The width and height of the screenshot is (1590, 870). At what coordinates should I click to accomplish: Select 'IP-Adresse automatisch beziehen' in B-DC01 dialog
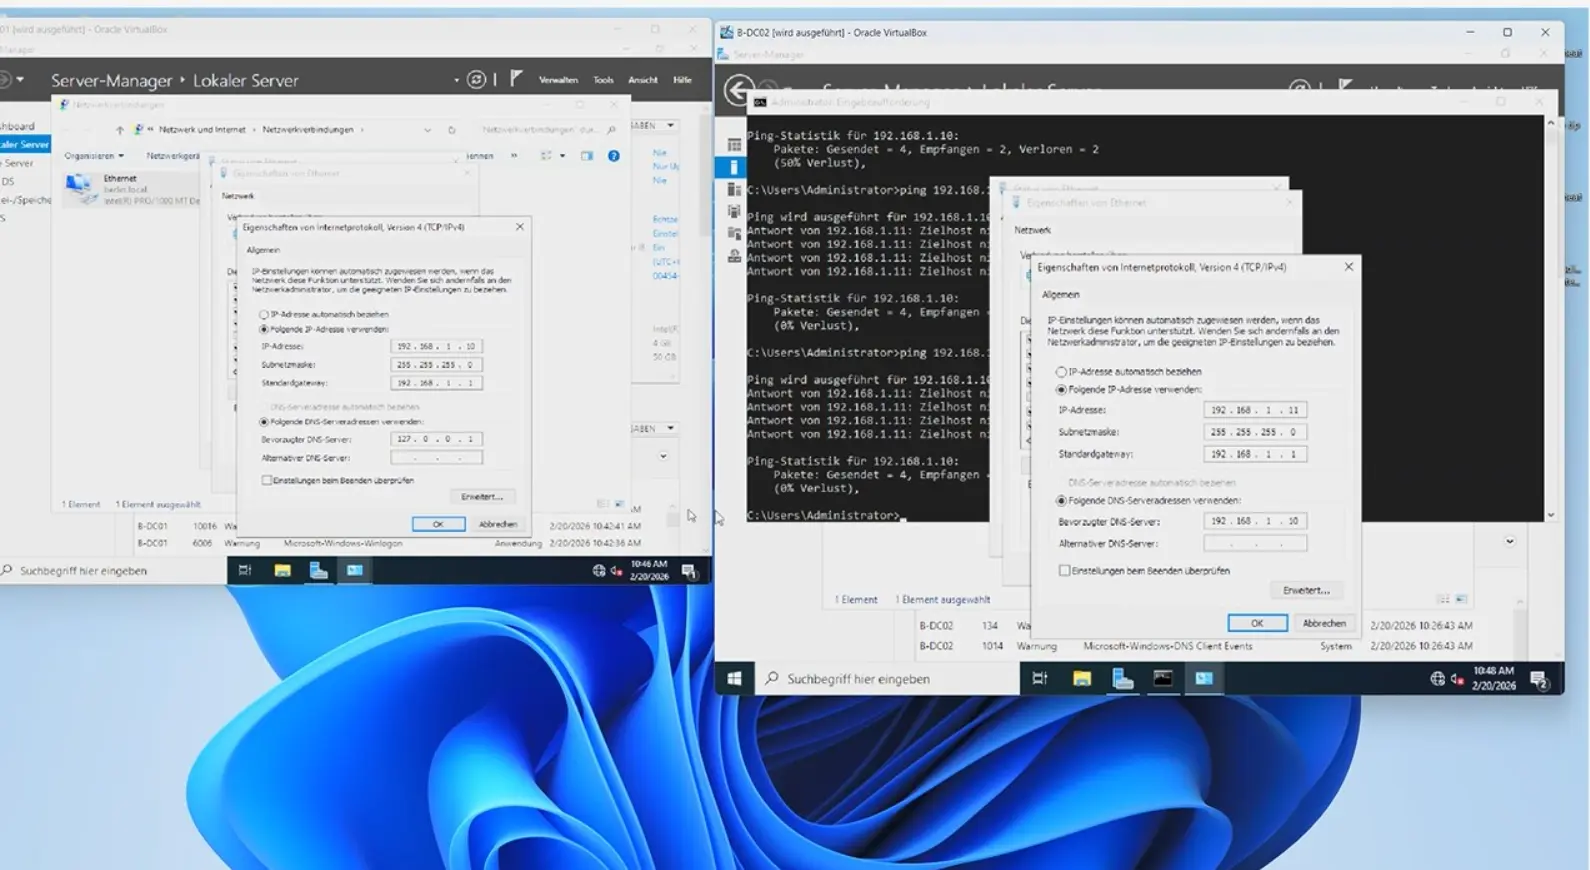click(264, 314)
